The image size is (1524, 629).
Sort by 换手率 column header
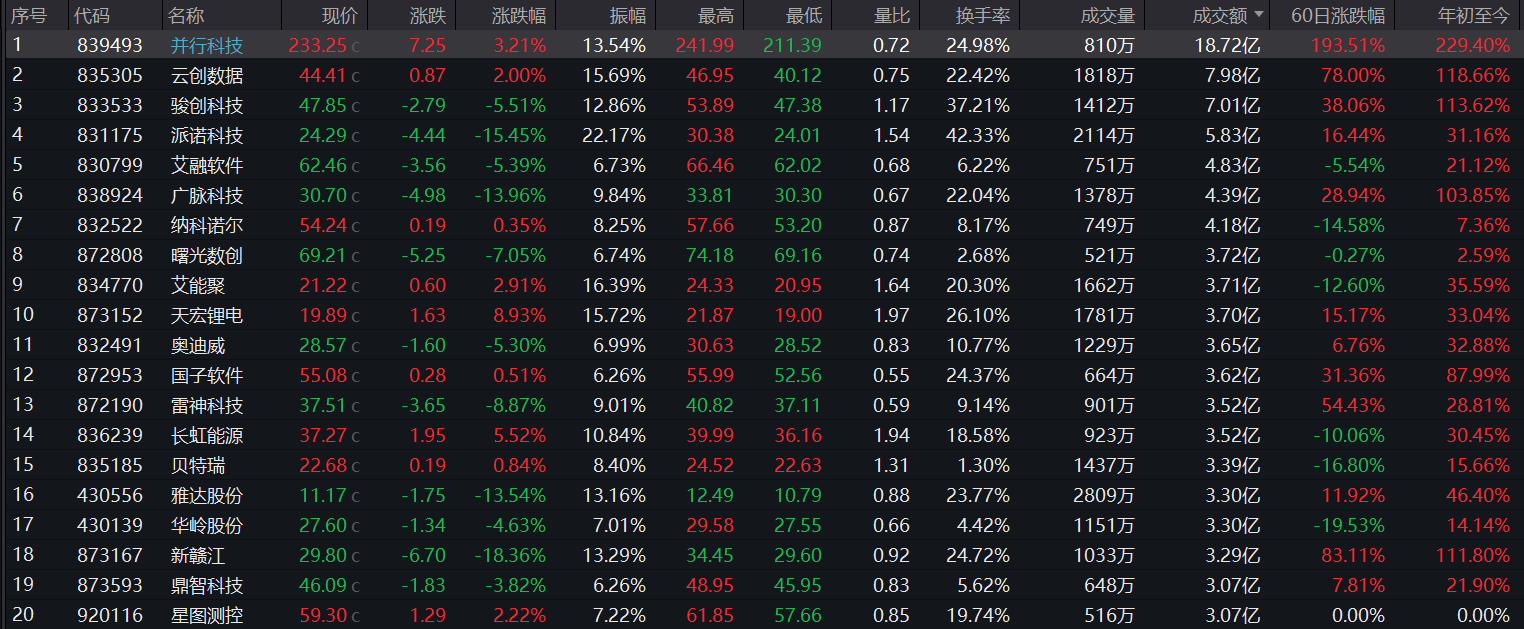tap(982, 15)
